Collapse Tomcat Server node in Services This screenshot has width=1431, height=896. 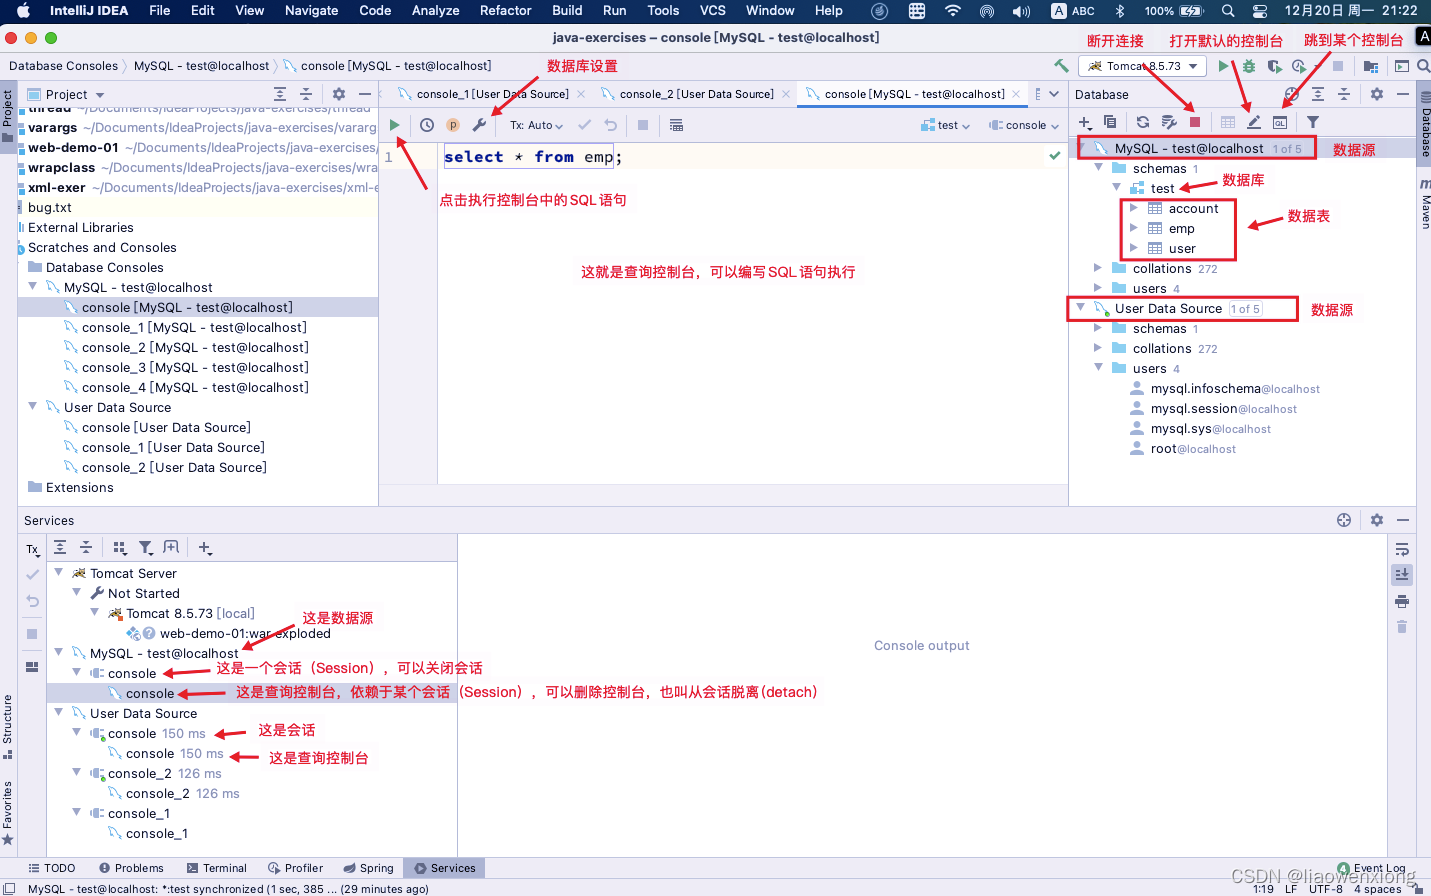point(59,573)
